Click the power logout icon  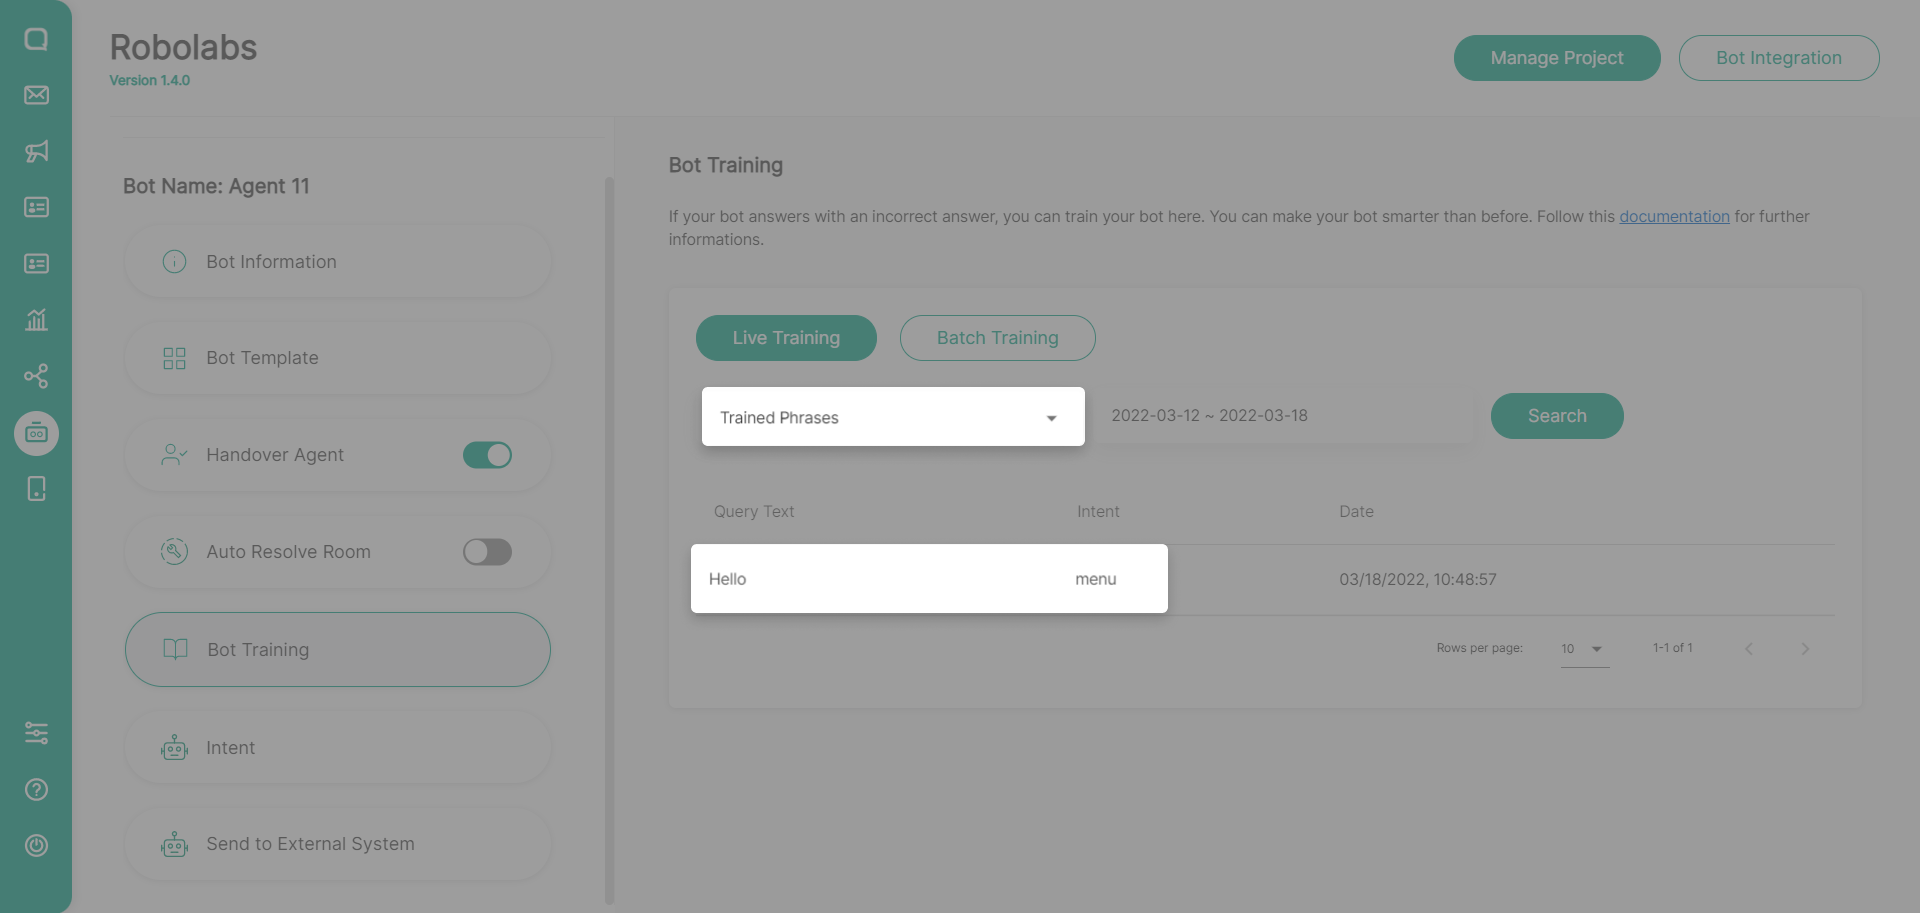[36, 846]
